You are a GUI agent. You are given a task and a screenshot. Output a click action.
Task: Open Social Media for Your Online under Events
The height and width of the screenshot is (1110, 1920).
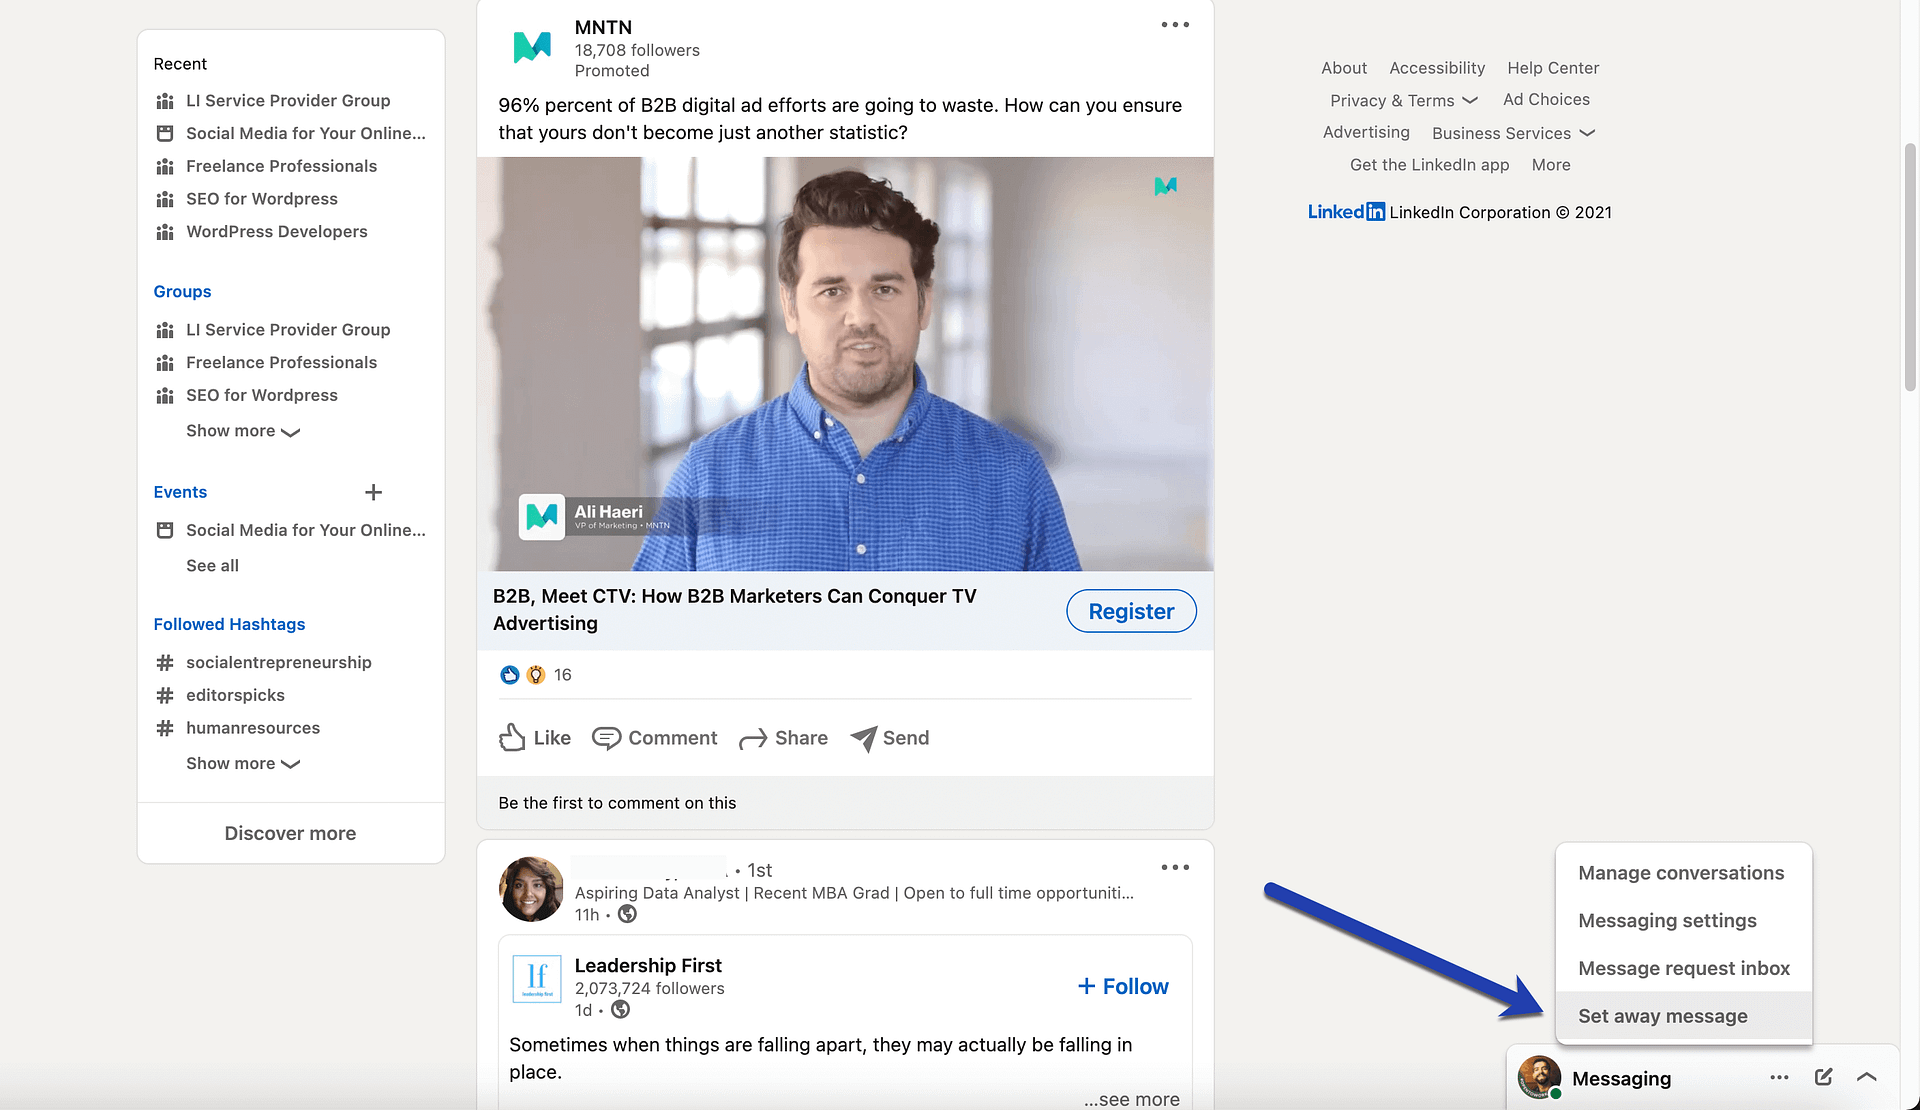(x=305, y=531)
